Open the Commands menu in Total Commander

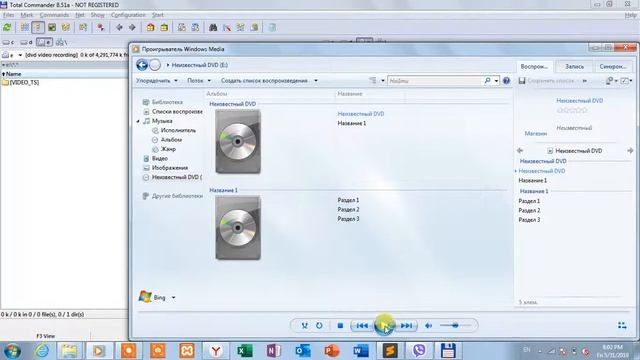point(54,15)
